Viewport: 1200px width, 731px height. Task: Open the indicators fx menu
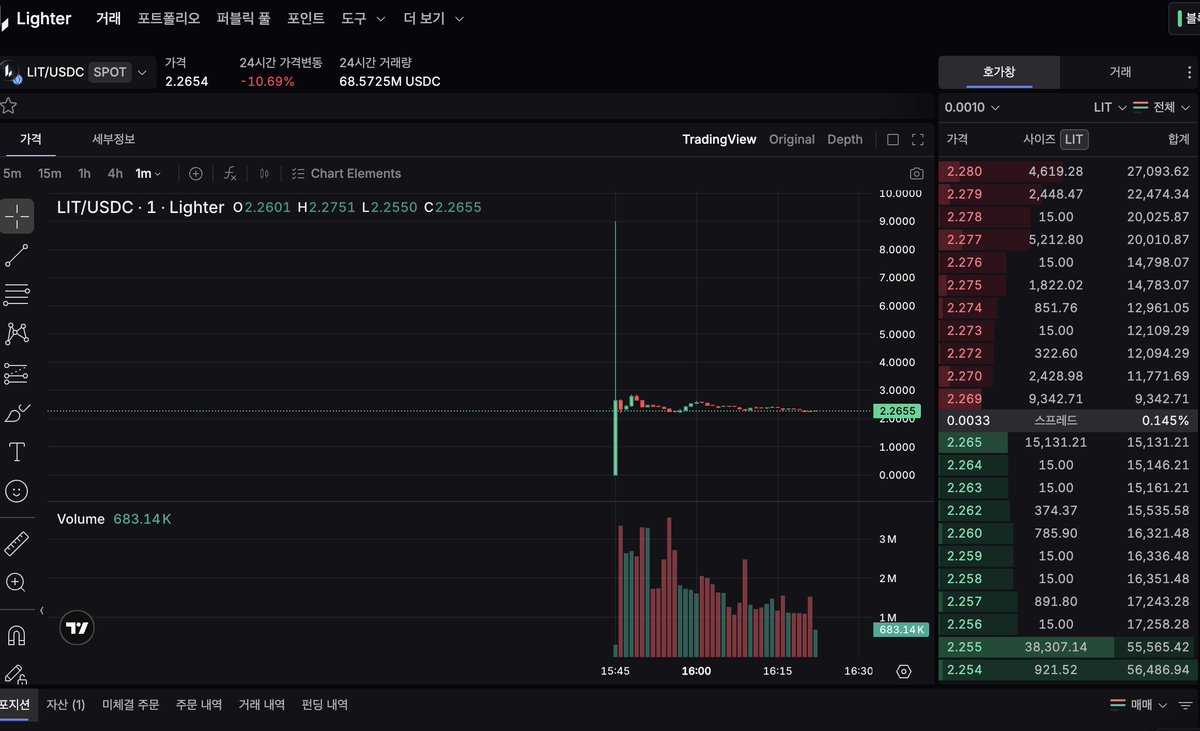pos(230,173)
